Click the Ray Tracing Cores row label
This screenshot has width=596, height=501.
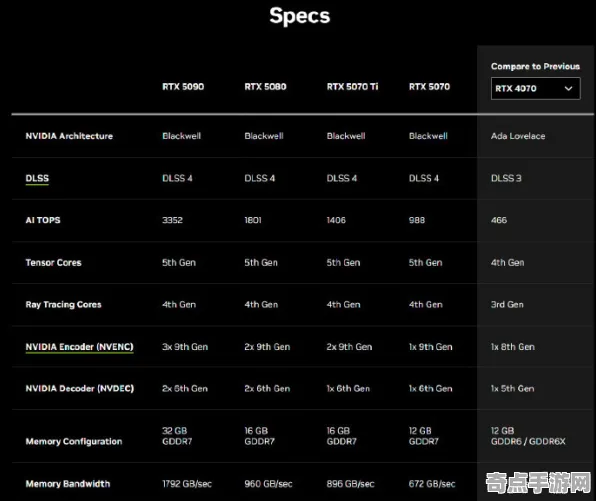[x=63, y=304]
